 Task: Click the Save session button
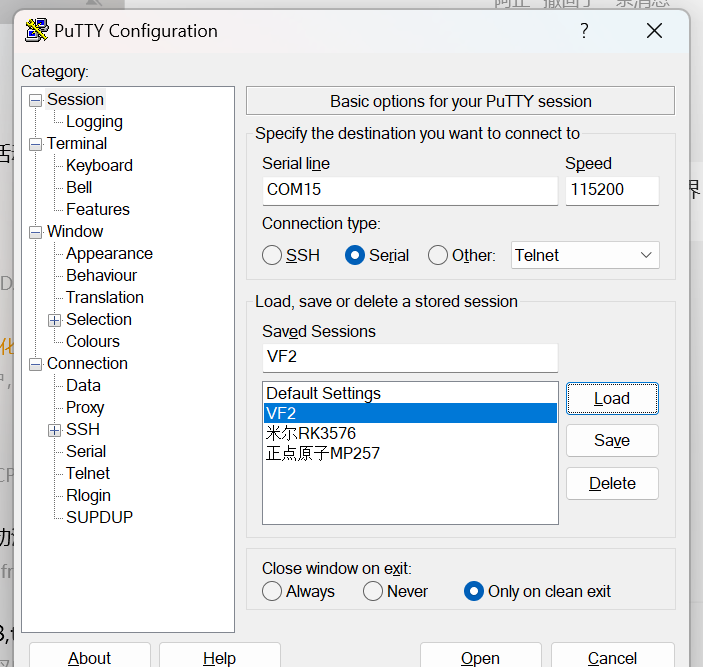tap(612, 440)
